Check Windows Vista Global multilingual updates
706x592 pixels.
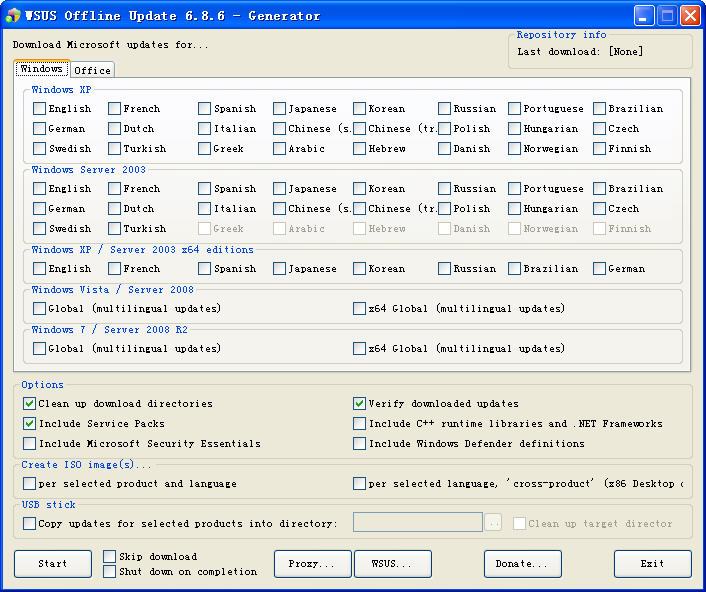(x=39, y=308)
